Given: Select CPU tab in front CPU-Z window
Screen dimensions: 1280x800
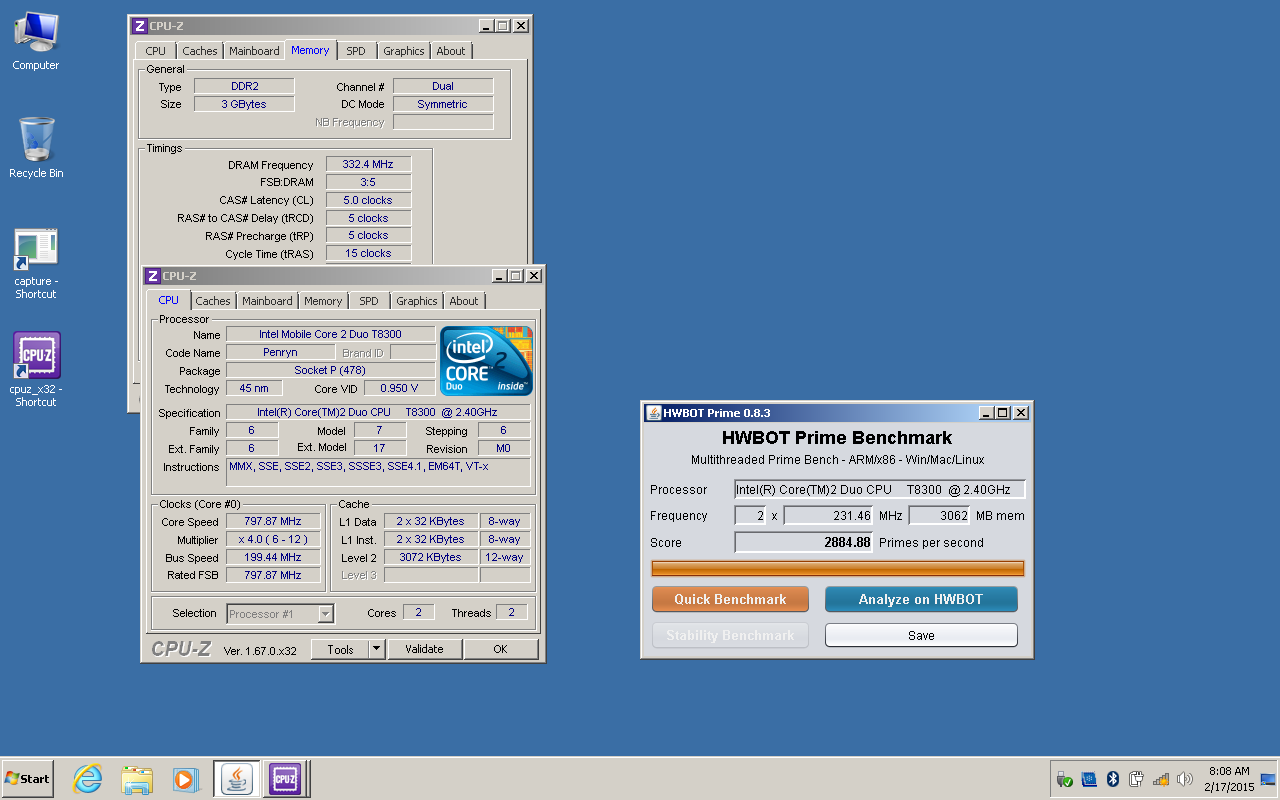Looking at the screenshot, I should [169, 300].
